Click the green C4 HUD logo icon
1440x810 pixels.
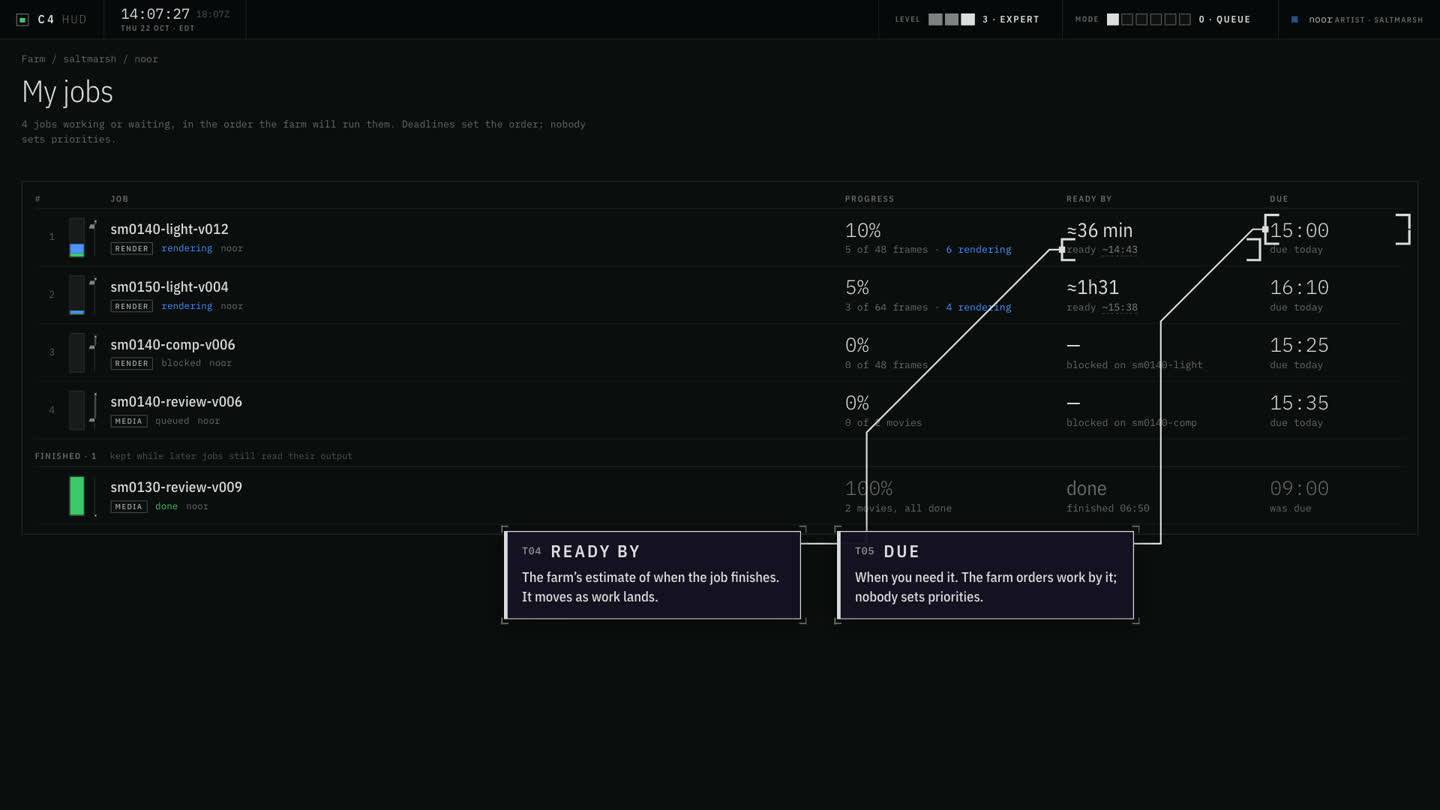(x=22, y=20)
